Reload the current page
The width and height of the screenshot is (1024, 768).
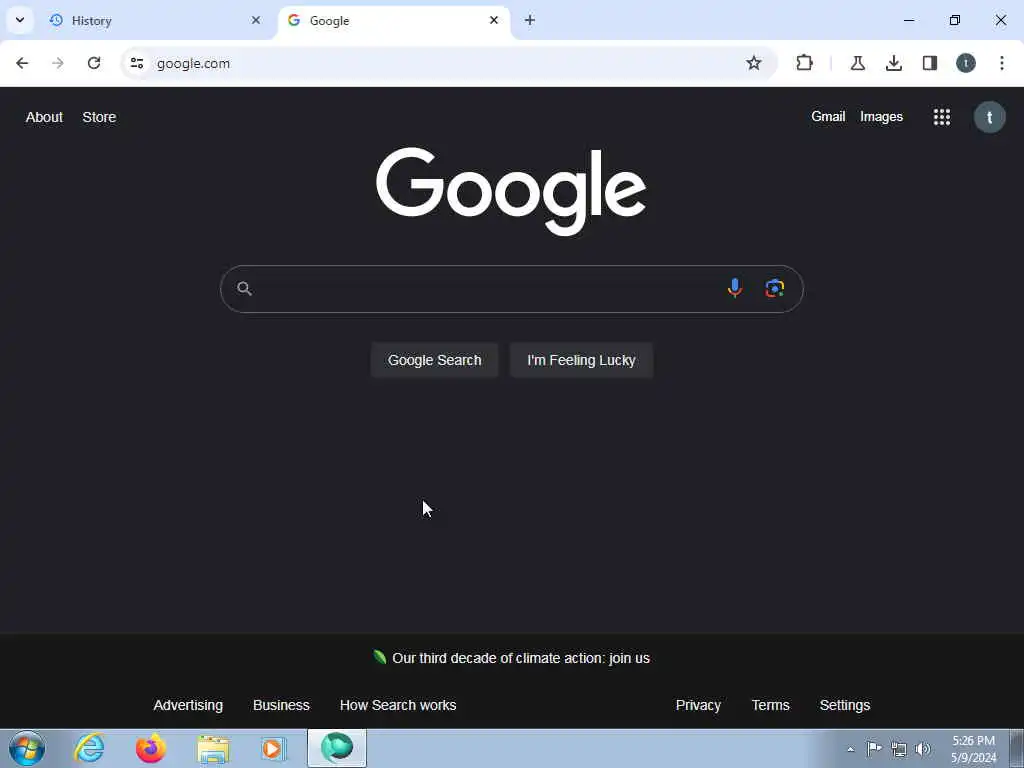coord(94,63)
